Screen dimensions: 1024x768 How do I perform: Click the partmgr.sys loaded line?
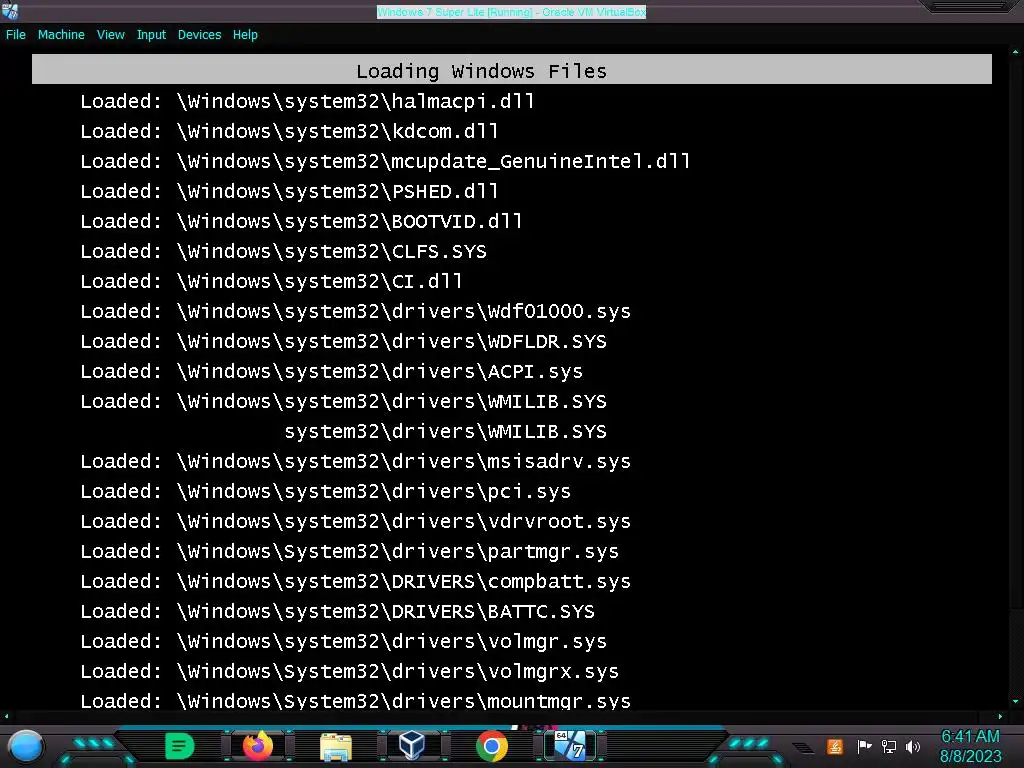[349, 552]
